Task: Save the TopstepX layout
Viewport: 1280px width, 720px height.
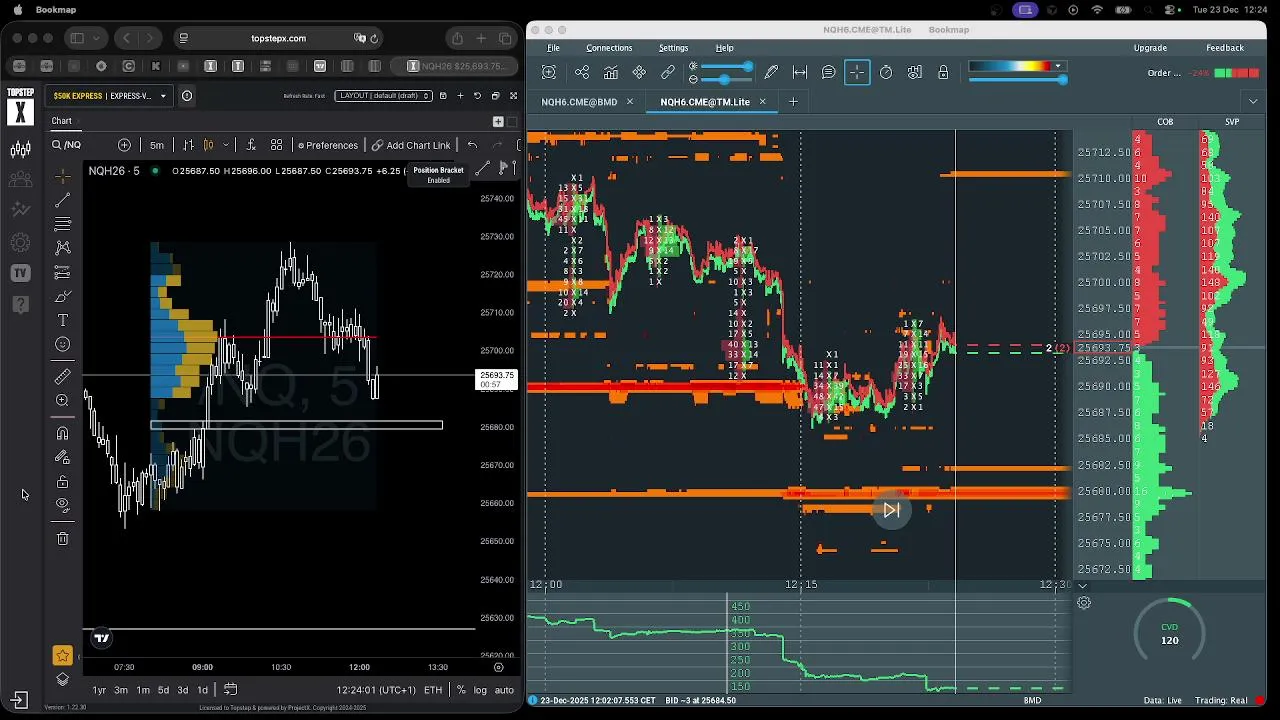Action: click(443, 96)
